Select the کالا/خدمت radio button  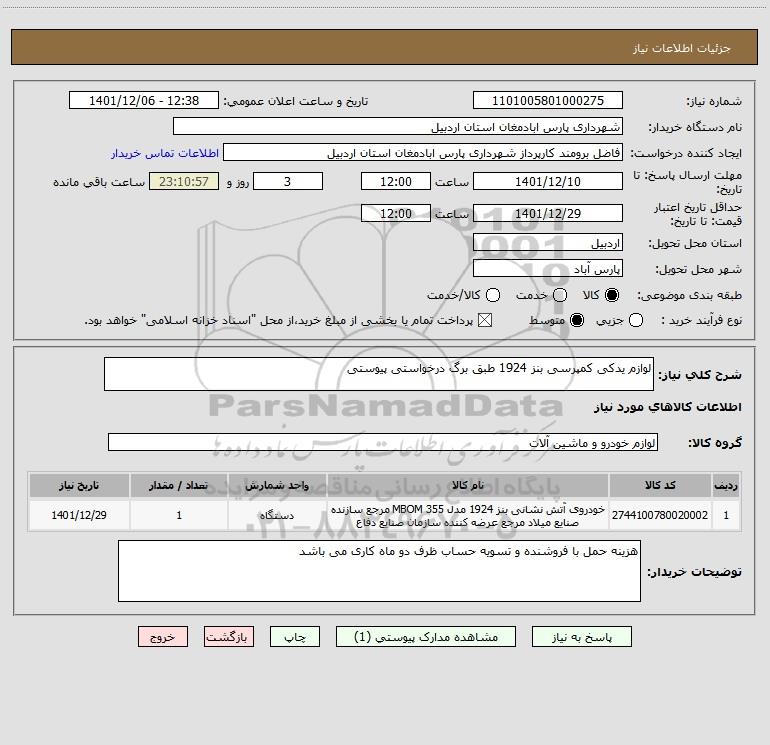[493, 295]
